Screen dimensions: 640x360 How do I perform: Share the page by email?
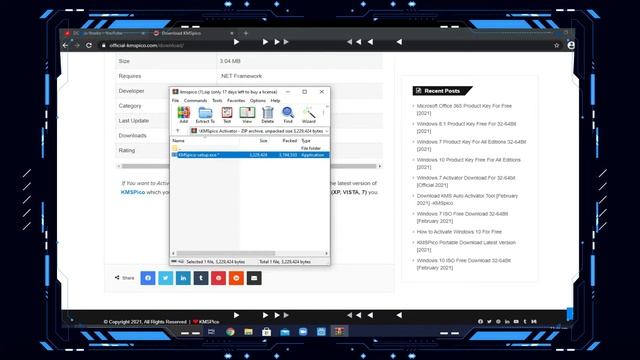254,278
